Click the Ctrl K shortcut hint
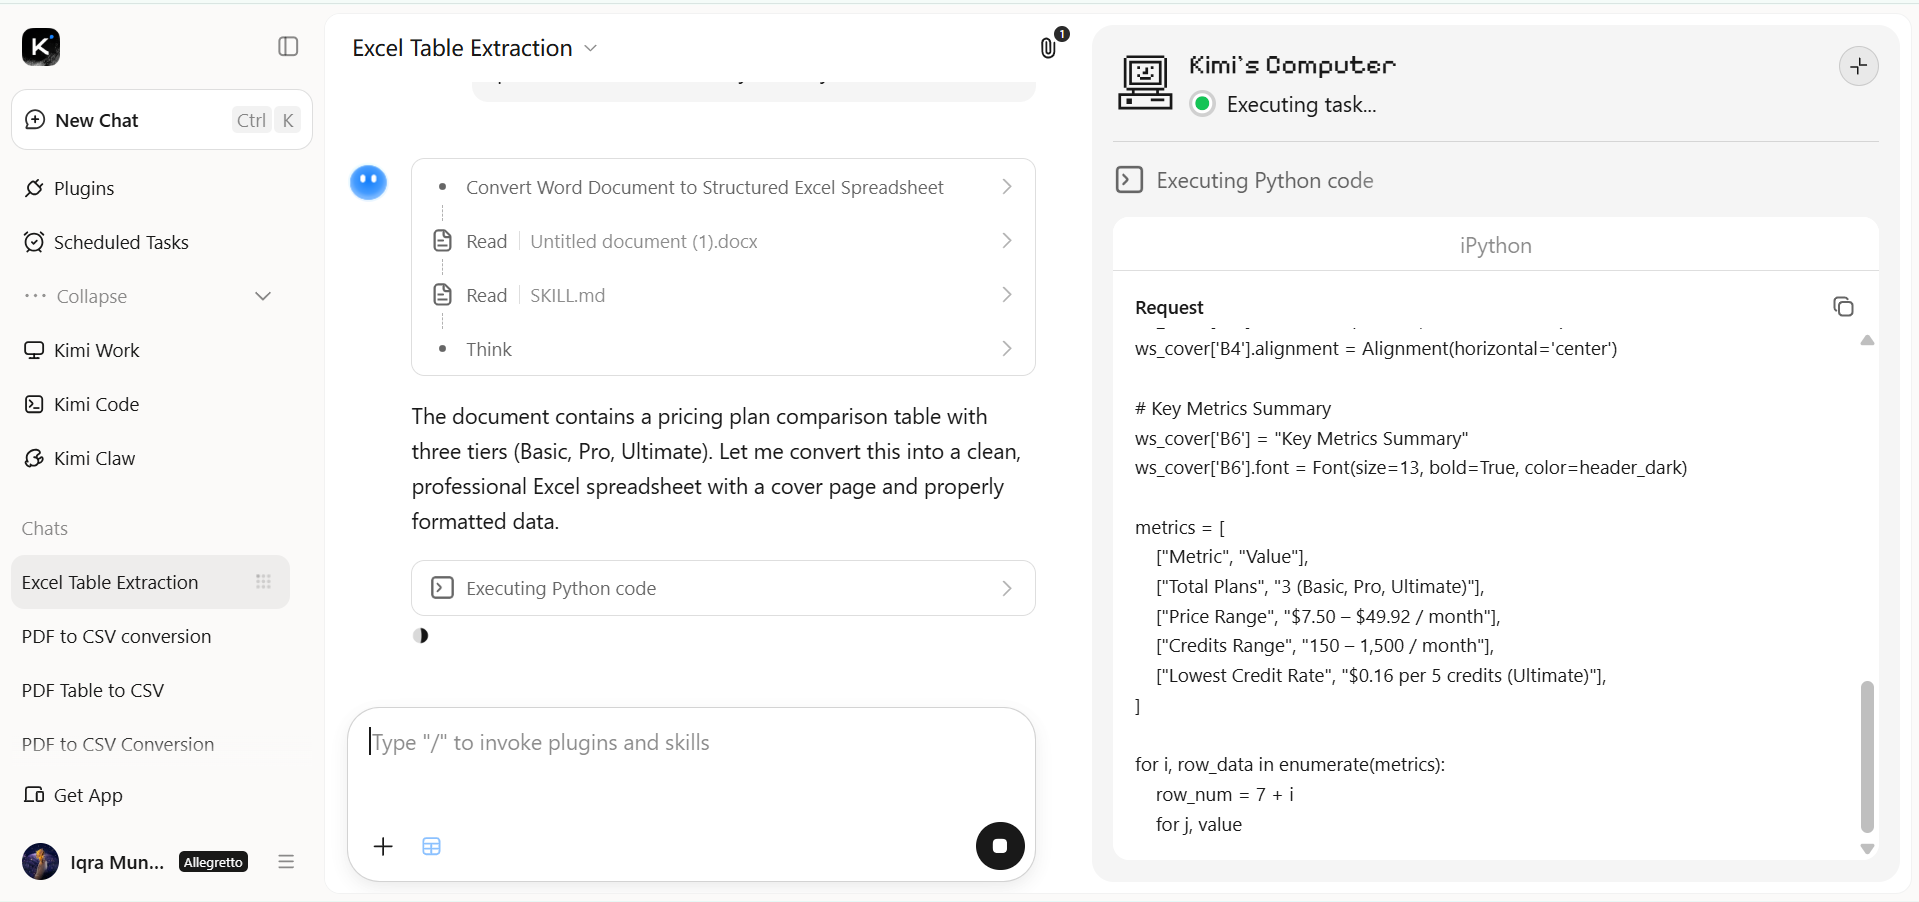Viewport: 1919px width, 902px height. (266, 120)
